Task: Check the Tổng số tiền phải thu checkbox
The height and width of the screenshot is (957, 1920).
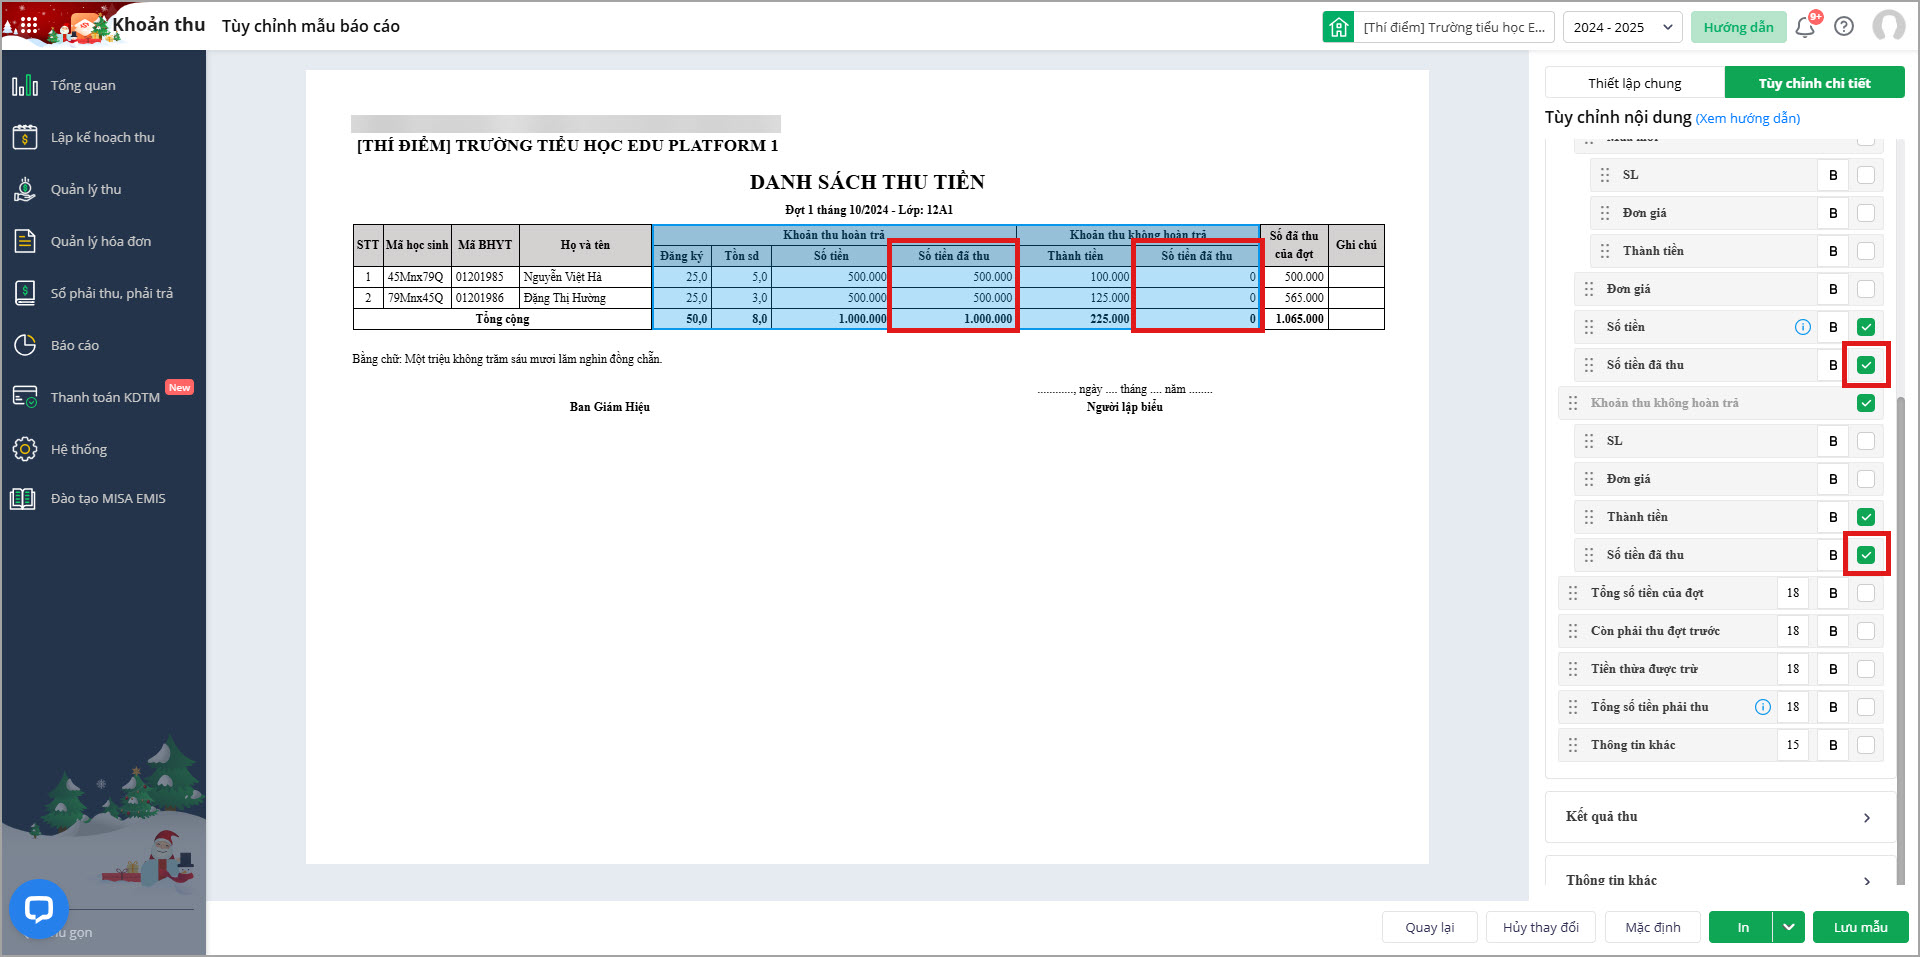Action: tap(1866, 707)
